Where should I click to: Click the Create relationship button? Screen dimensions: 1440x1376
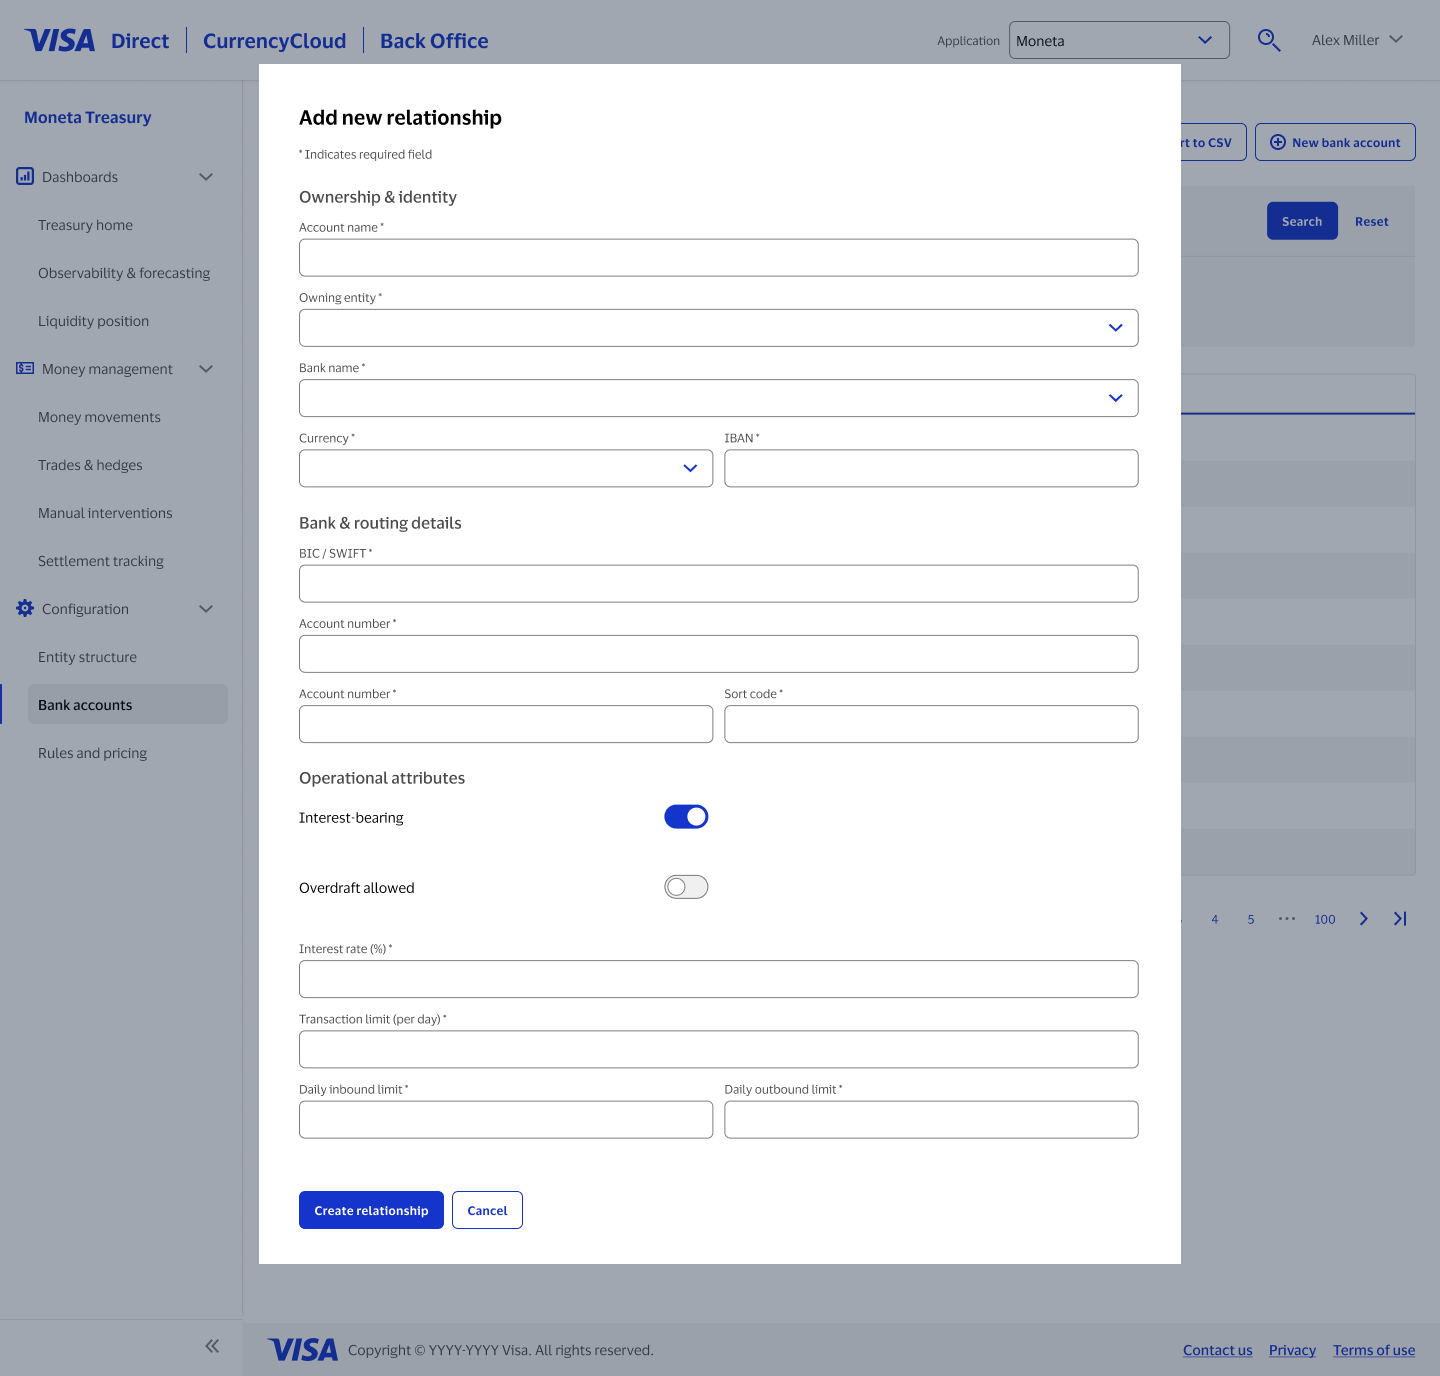coord(371,1210)
